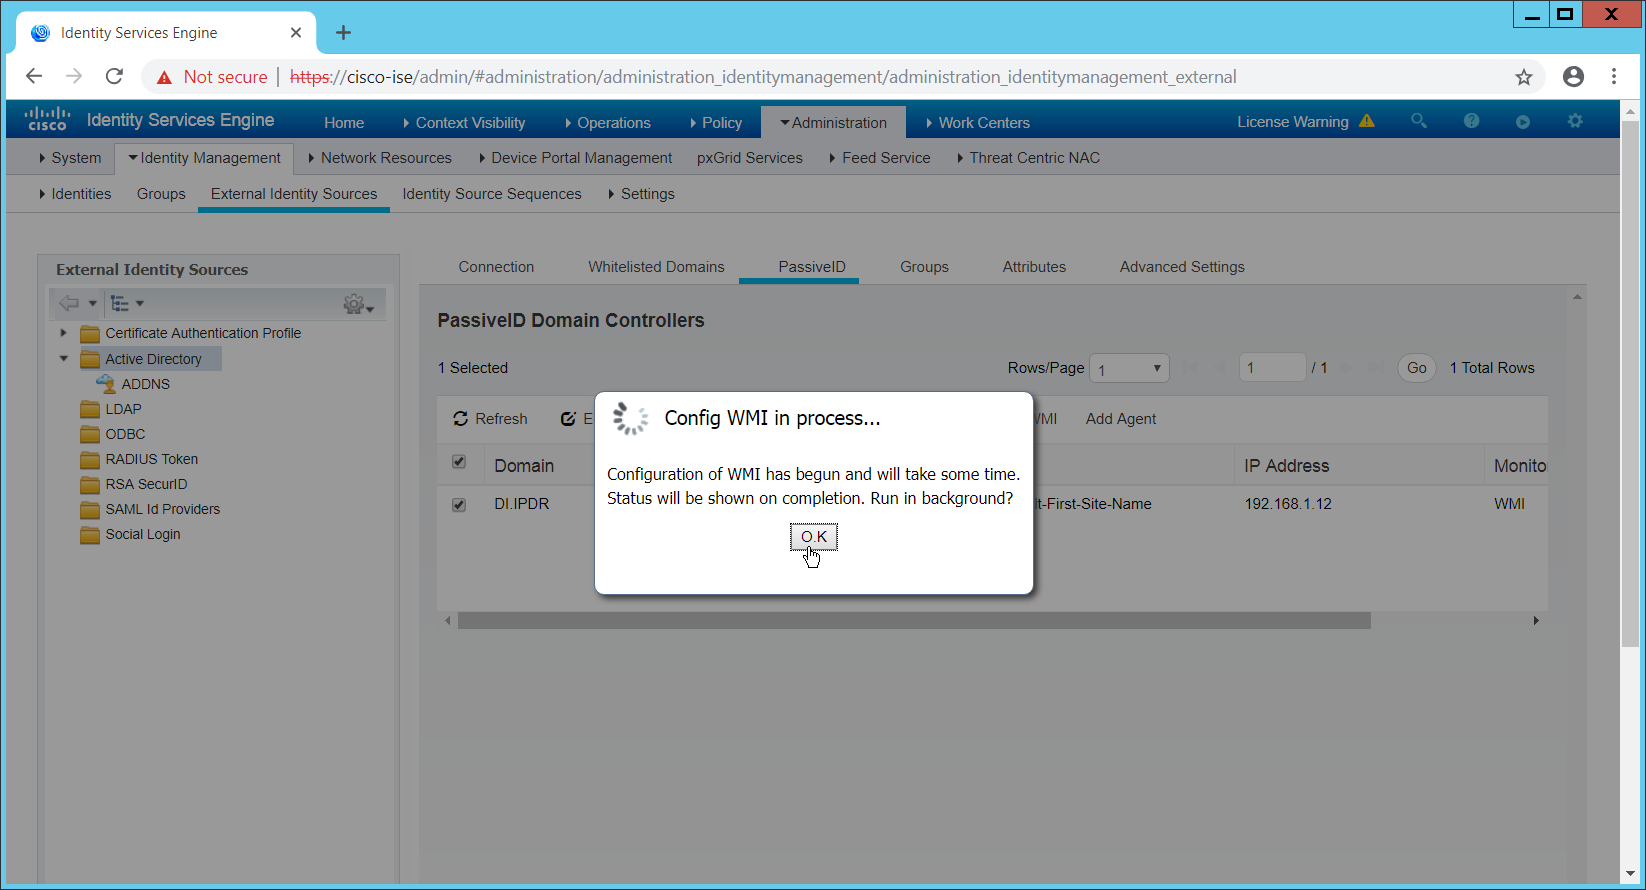
Task: Open the system settings gear in header
Action: click(1575, 121)
